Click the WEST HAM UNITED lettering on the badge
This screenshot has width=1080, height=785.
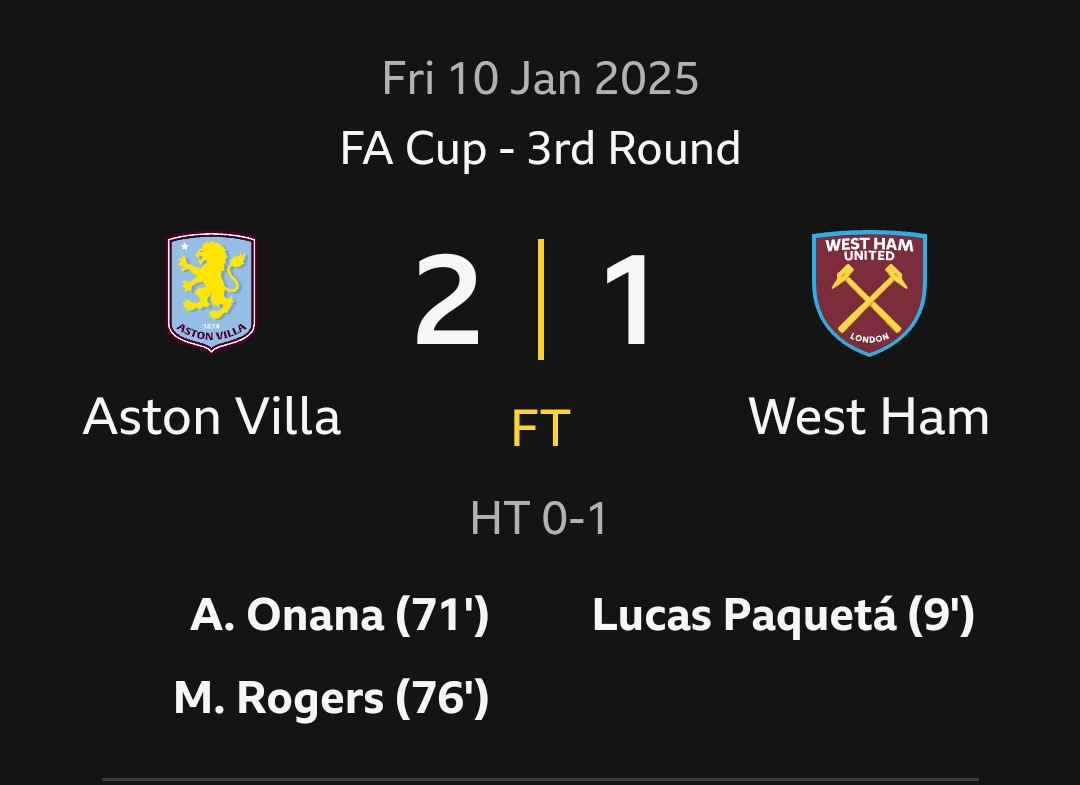point(869,249)
